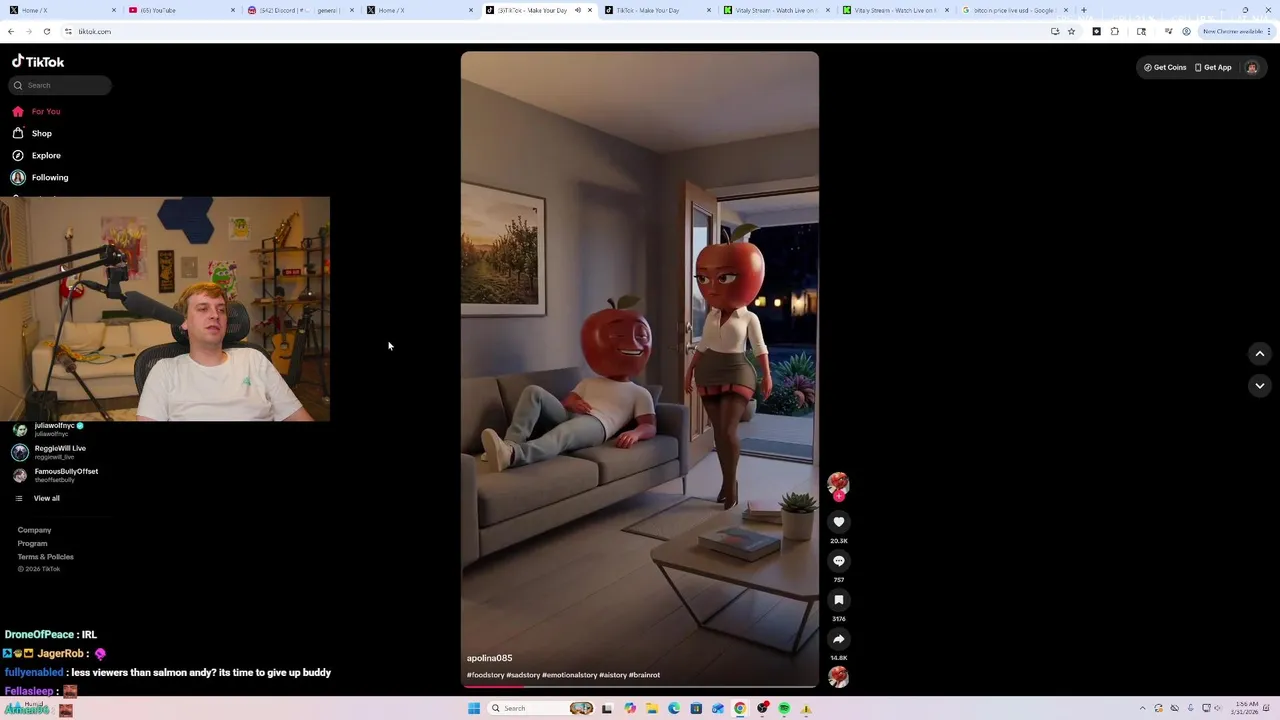Open the Following feed
The image size is (1280, 720).
coord(40,177)
